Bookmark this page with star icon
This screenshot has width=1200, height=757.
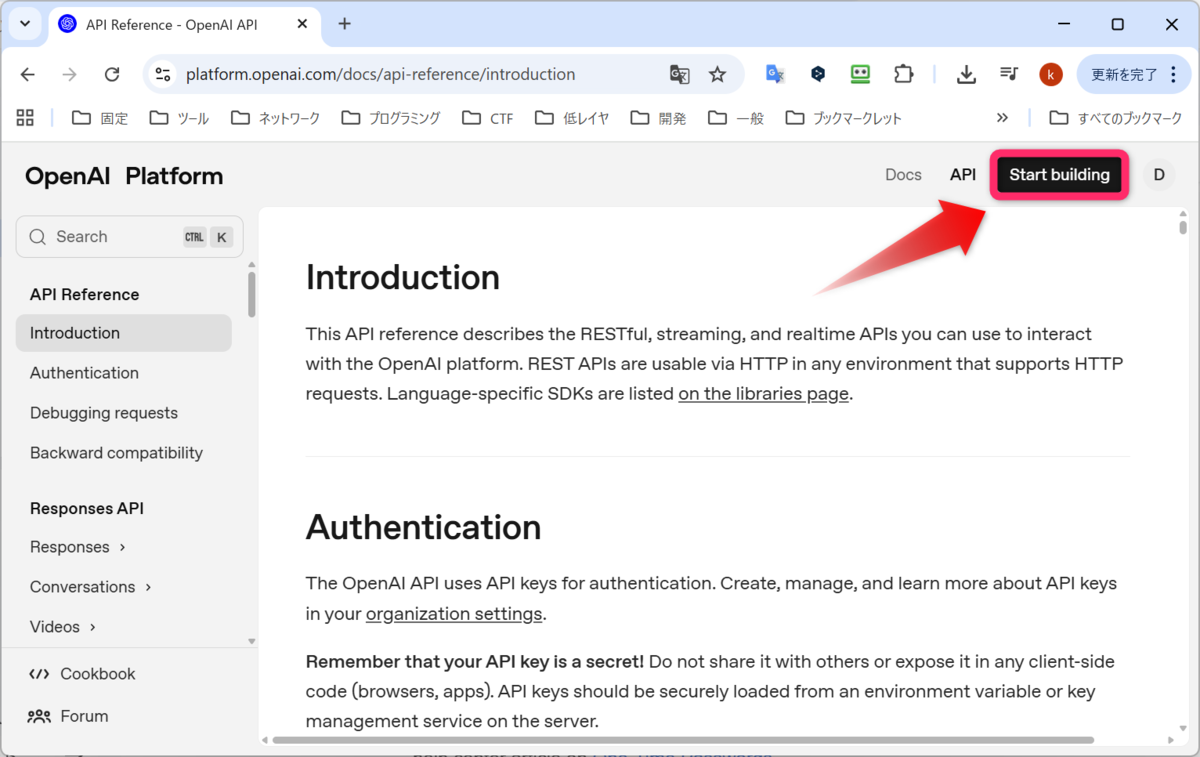click(x=717, y=74)
